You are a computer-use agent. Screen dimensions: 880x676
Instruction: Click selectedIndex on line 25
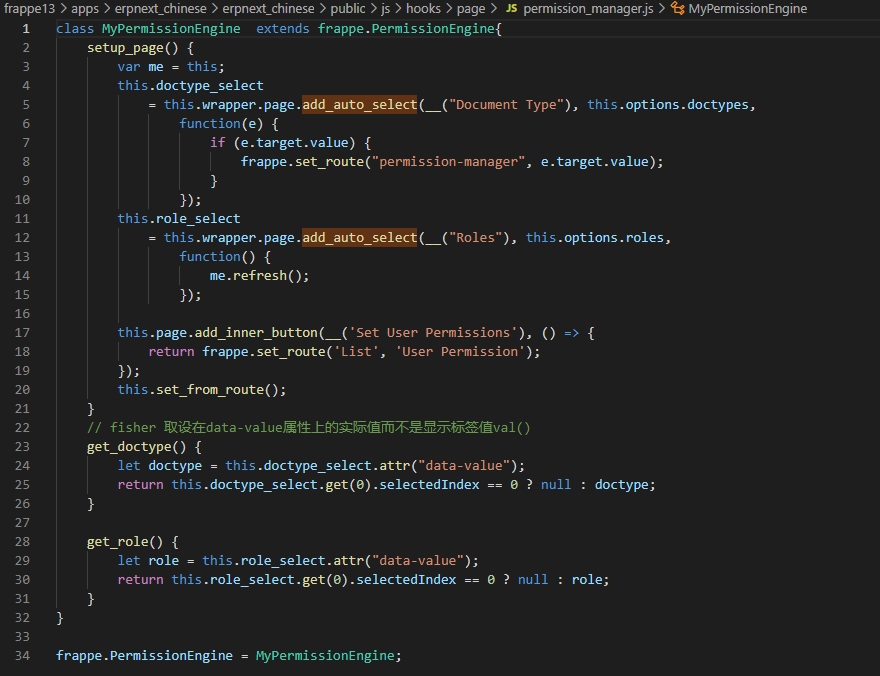pyautogui.click(x=429, y=485)
